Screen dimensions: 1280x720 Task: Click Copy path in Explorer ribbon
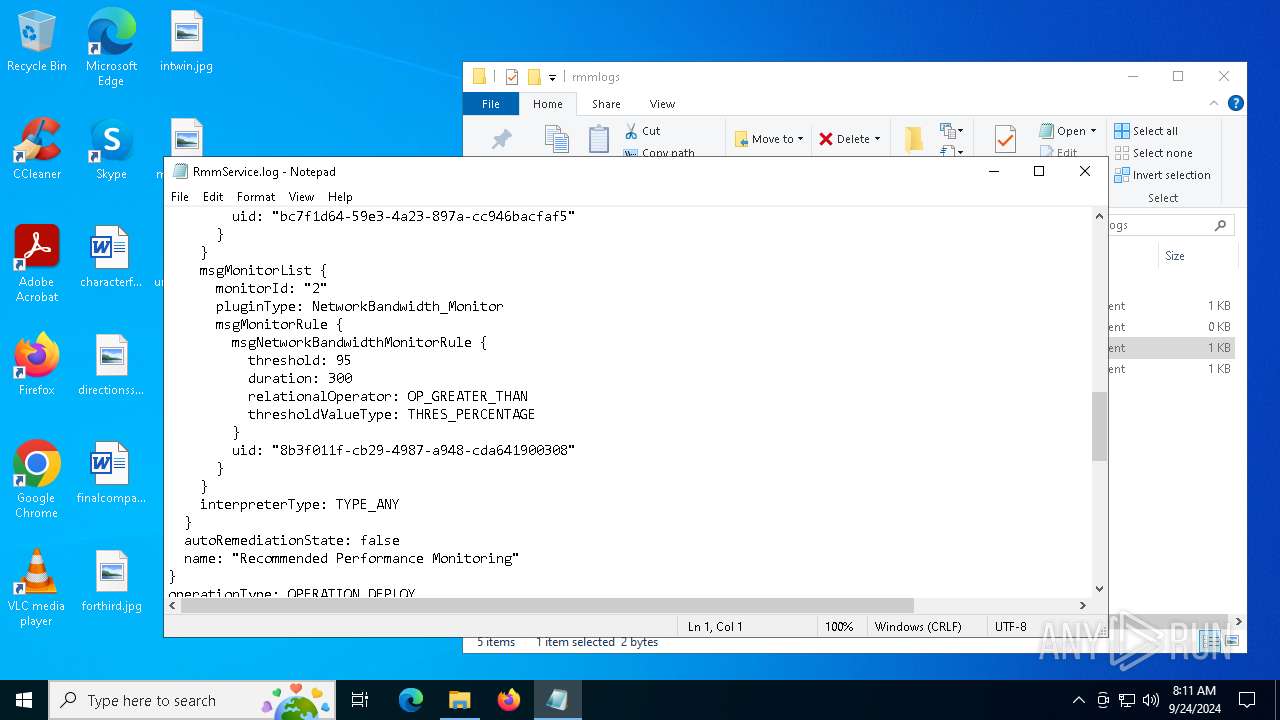coord(659,153)
